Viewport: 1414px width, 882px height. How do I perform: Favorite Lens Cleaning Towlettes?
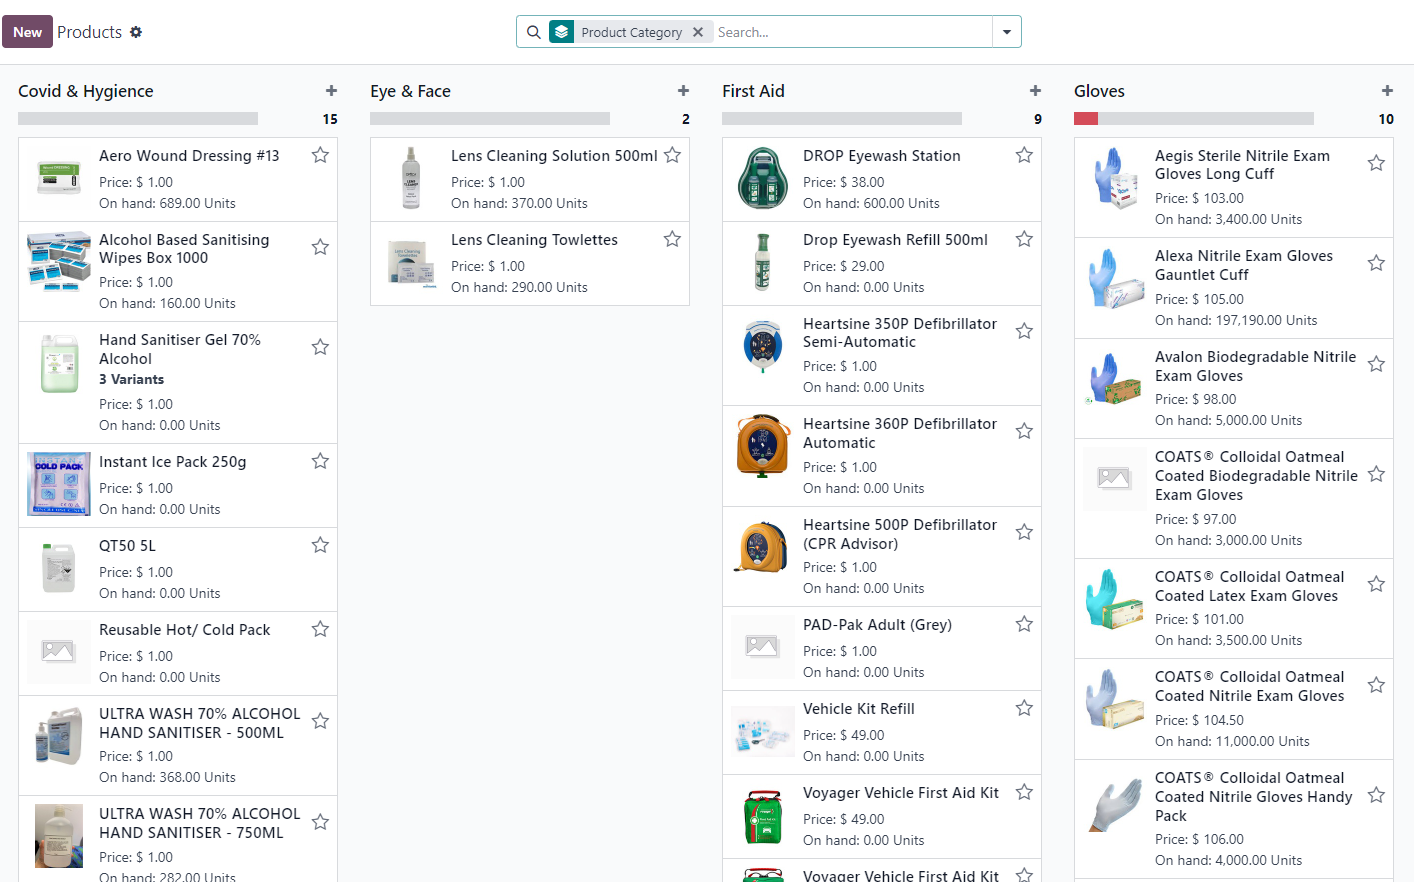(x=672, y=239)
